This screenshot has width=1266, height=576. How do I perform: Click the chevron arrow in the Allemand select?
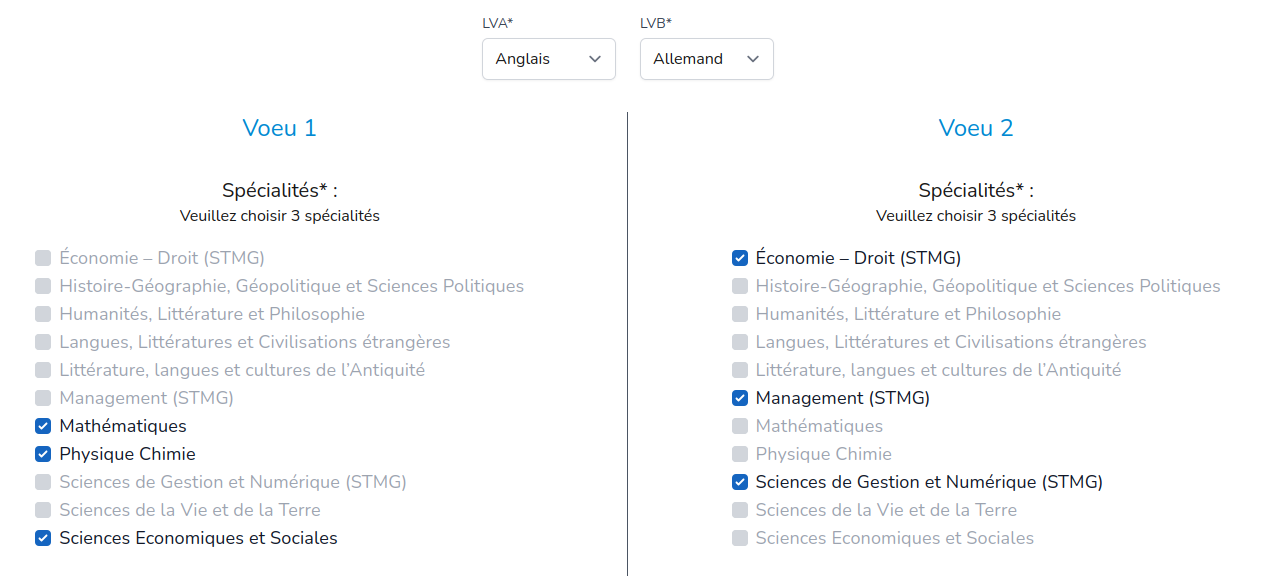pyautogui.click(x=753, y=59)
